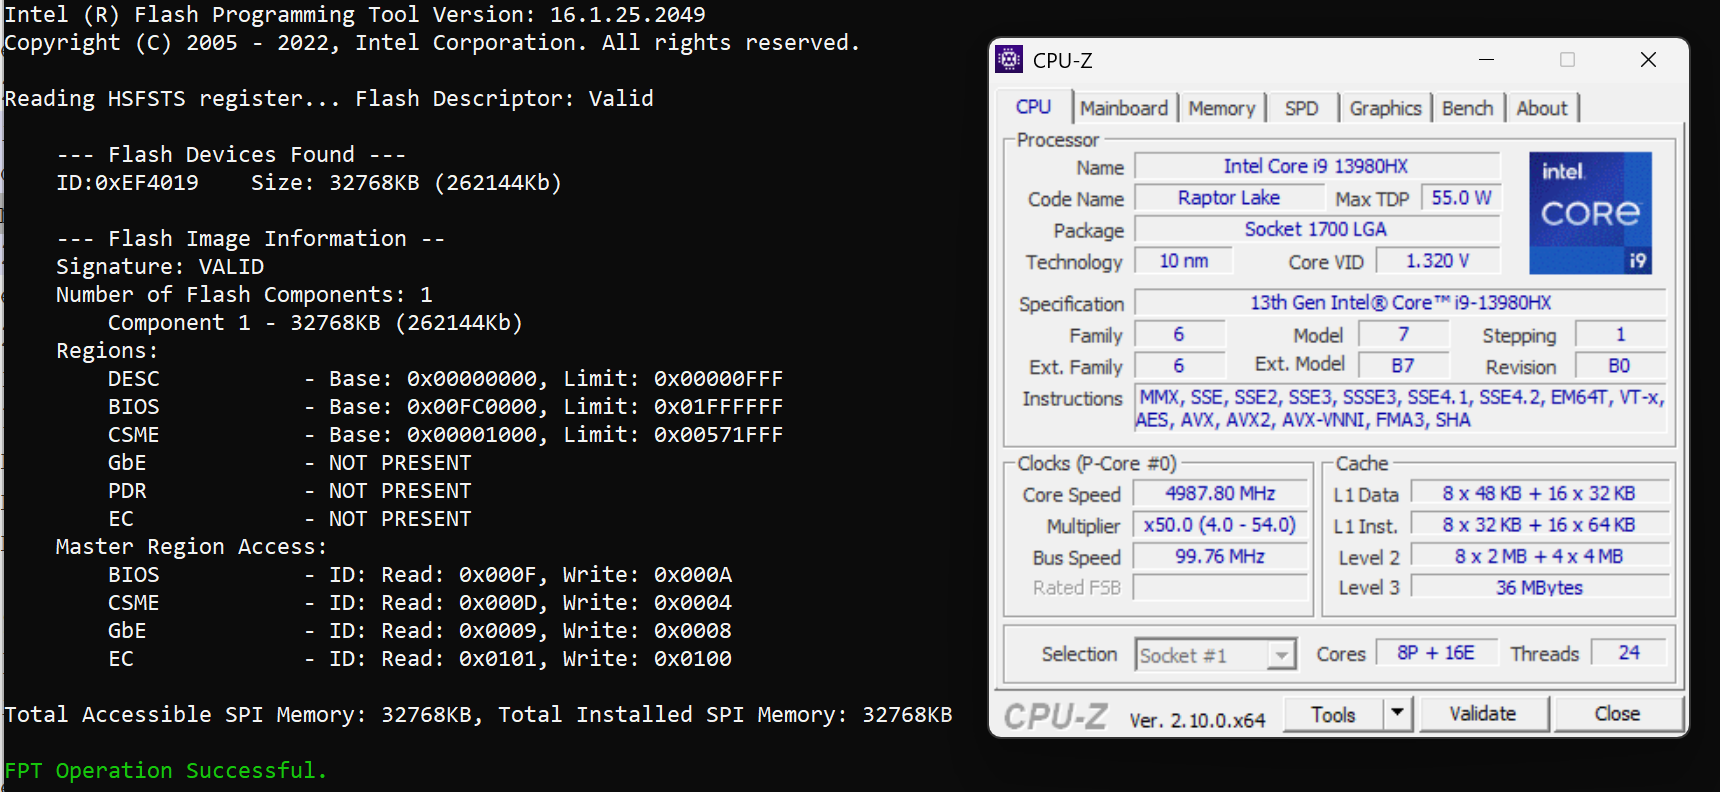Screen dimensions: 1720x792
Task: Click the empty Rated FSB field
Action: click(1220, 587)
